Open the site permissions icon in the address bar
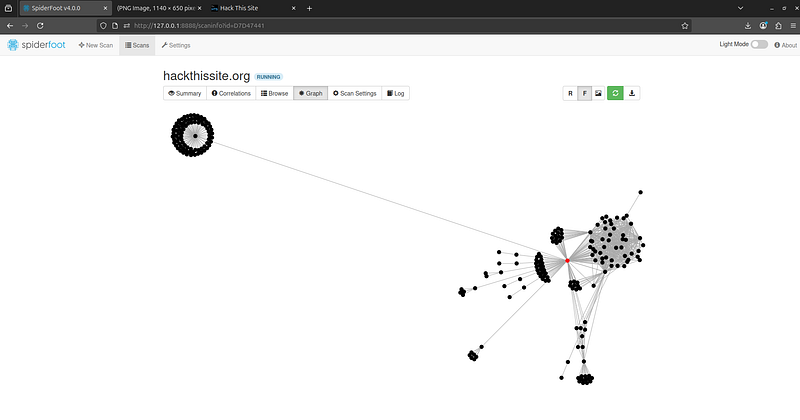Image resolution: width=800 pixels, height=420 pixels. (127, 26)
